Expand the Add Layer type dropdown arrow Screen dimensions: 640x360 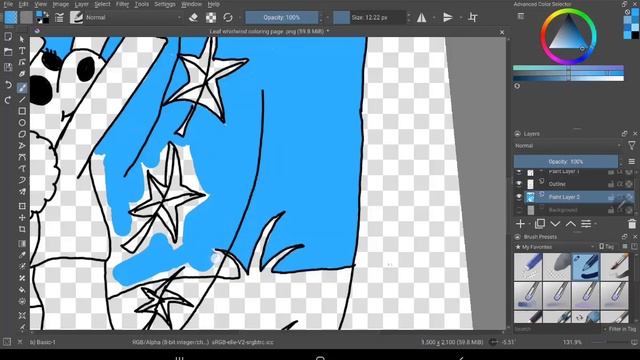[530, 224]
